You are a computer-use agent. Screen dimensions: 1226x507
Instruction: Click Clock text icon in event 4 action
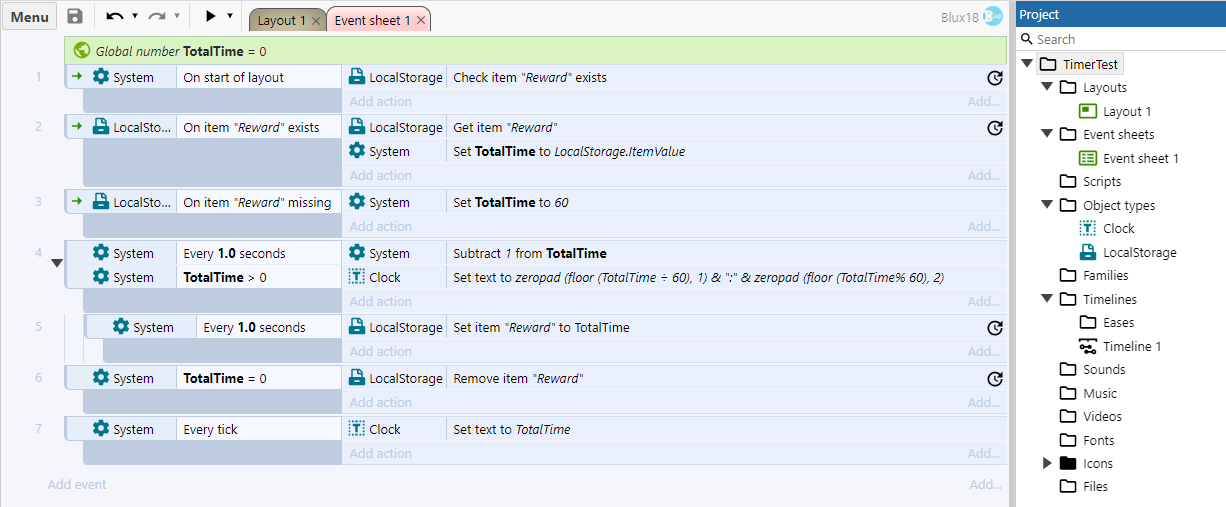click(357, 277)
